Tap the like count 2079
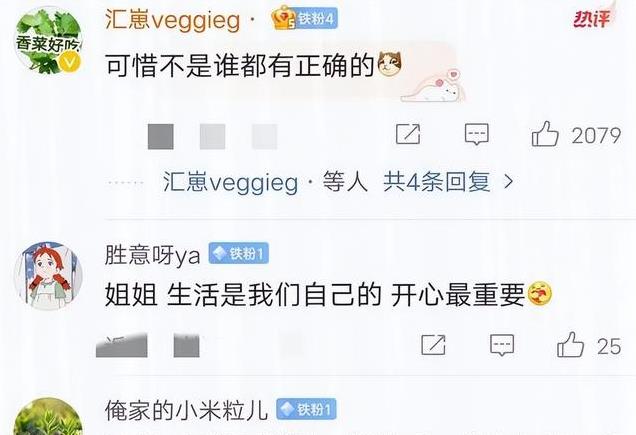This screenshot has height=435, width=636. point(596,135)
